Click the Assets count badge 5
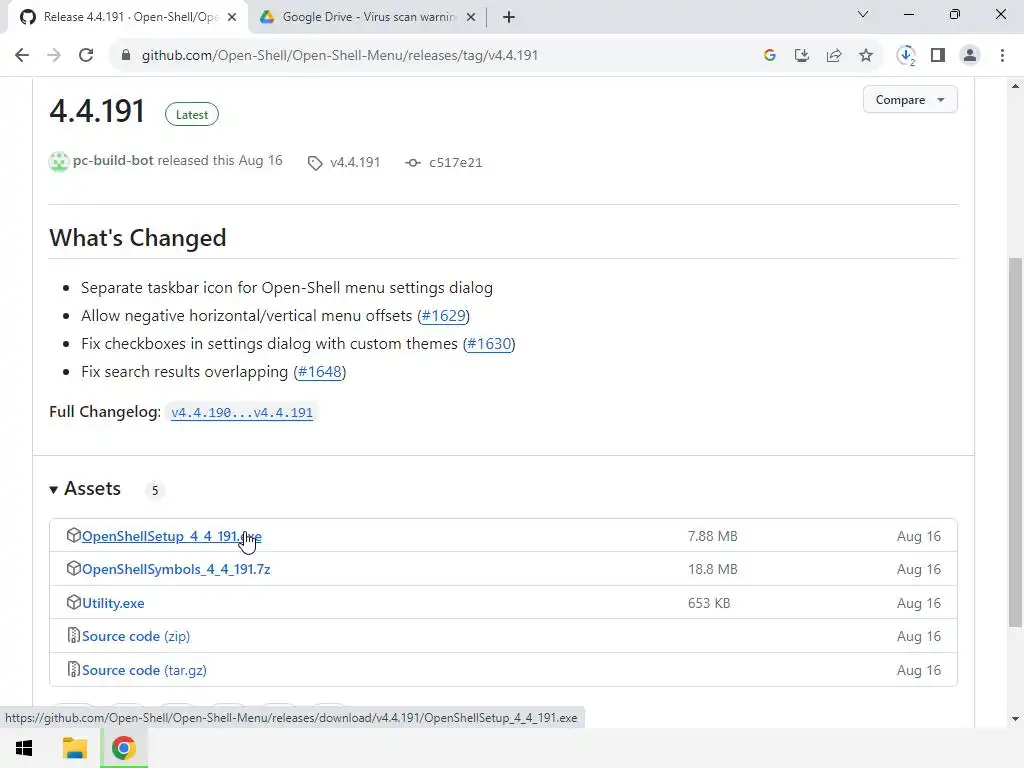 coord(155,490)
